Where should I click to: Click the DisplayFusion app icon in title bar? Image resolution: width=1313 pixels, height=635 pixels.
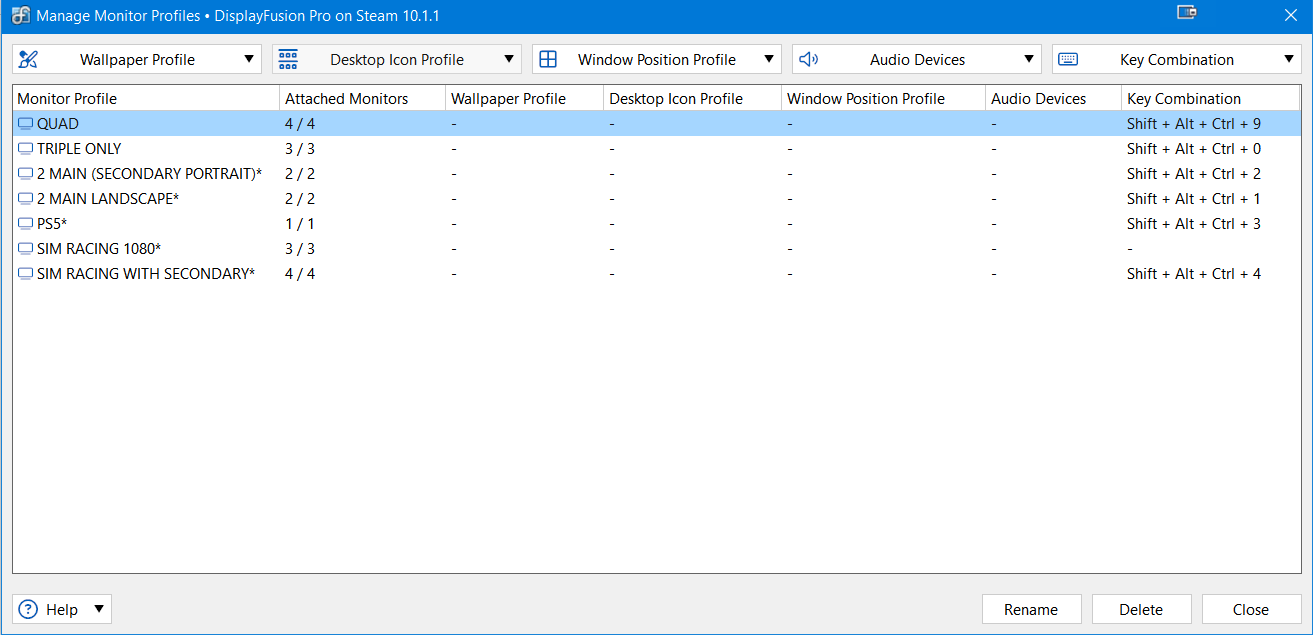19,15
